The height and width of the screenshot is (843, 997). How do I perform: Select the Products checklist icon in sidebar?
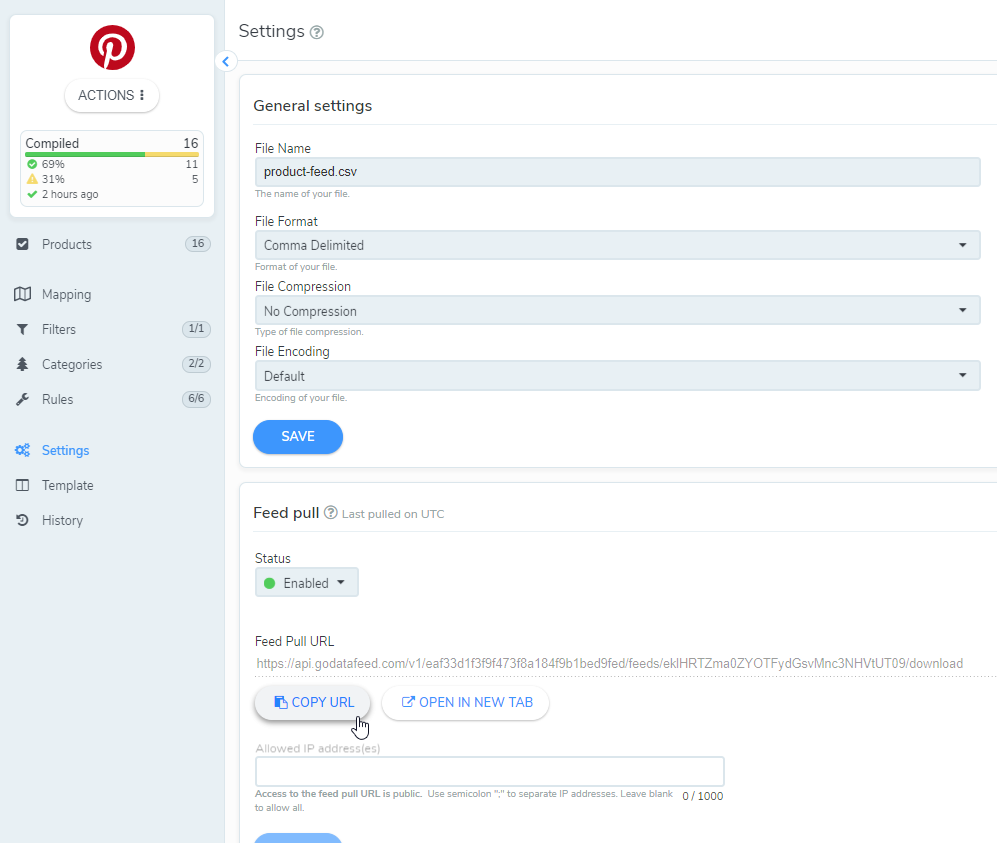click(24, 244)
